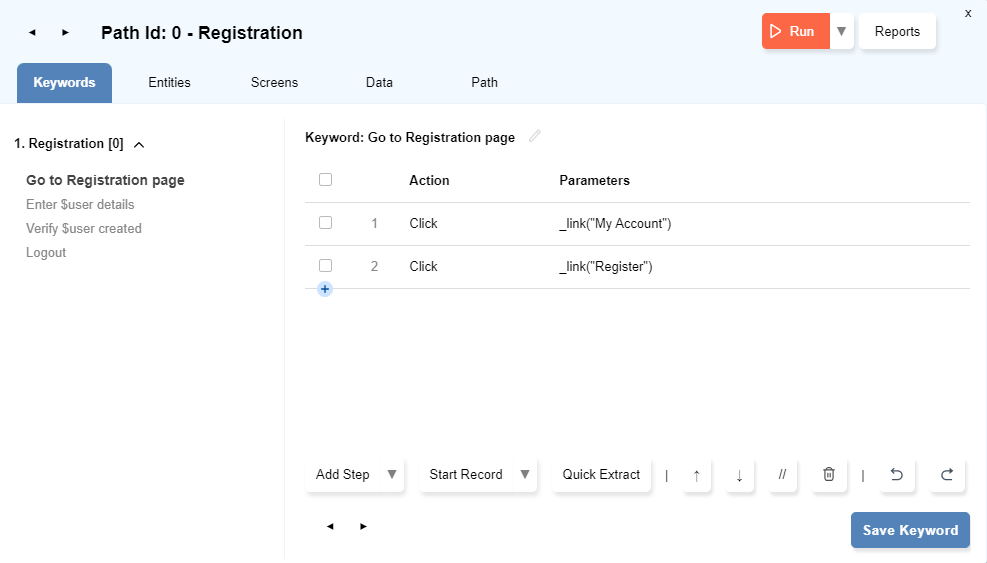
Task: Move selected step down with down arrow
Action: click(x=739, y=475)
